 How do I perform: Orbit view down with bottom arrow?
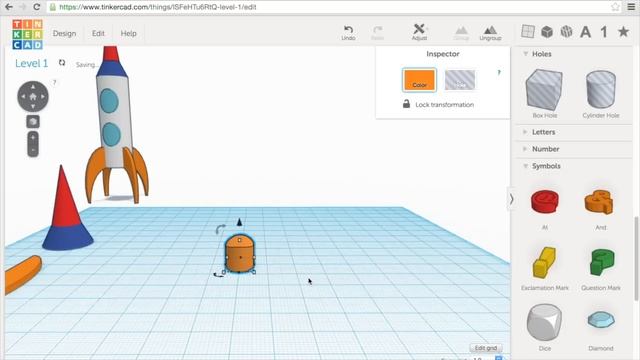[x=33, y=107]
